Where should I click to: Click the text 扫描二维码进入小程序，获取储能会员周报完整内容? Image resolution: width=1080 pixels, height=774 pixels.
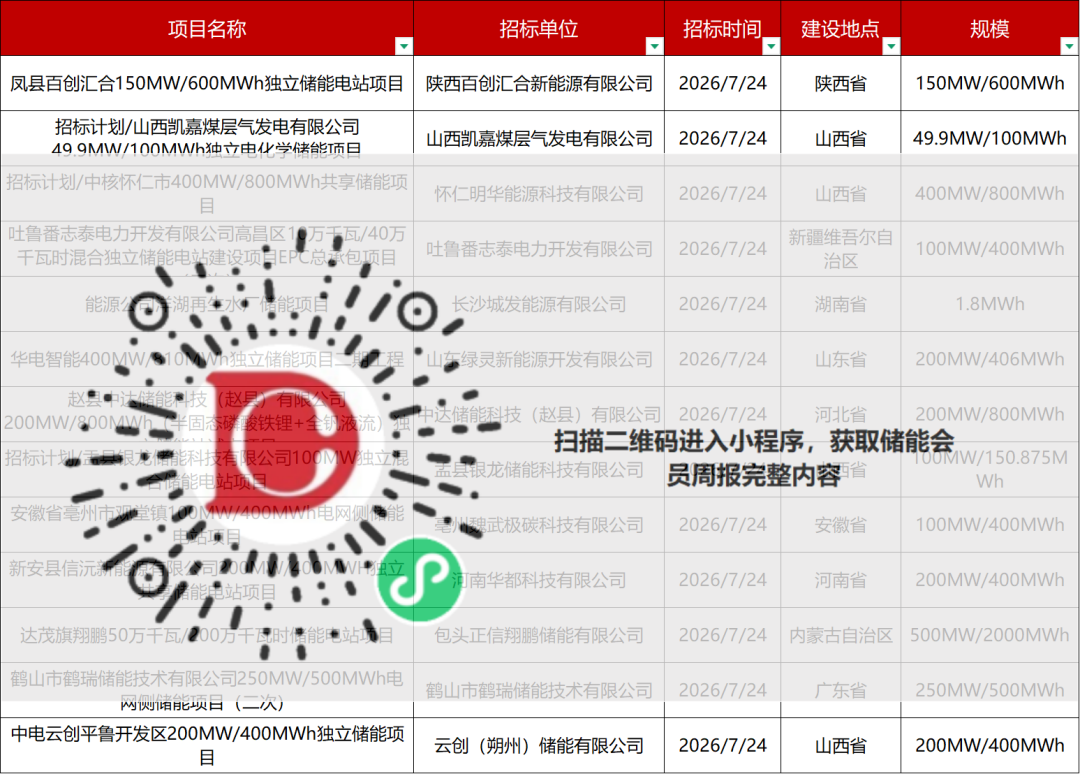coord(754,458)
